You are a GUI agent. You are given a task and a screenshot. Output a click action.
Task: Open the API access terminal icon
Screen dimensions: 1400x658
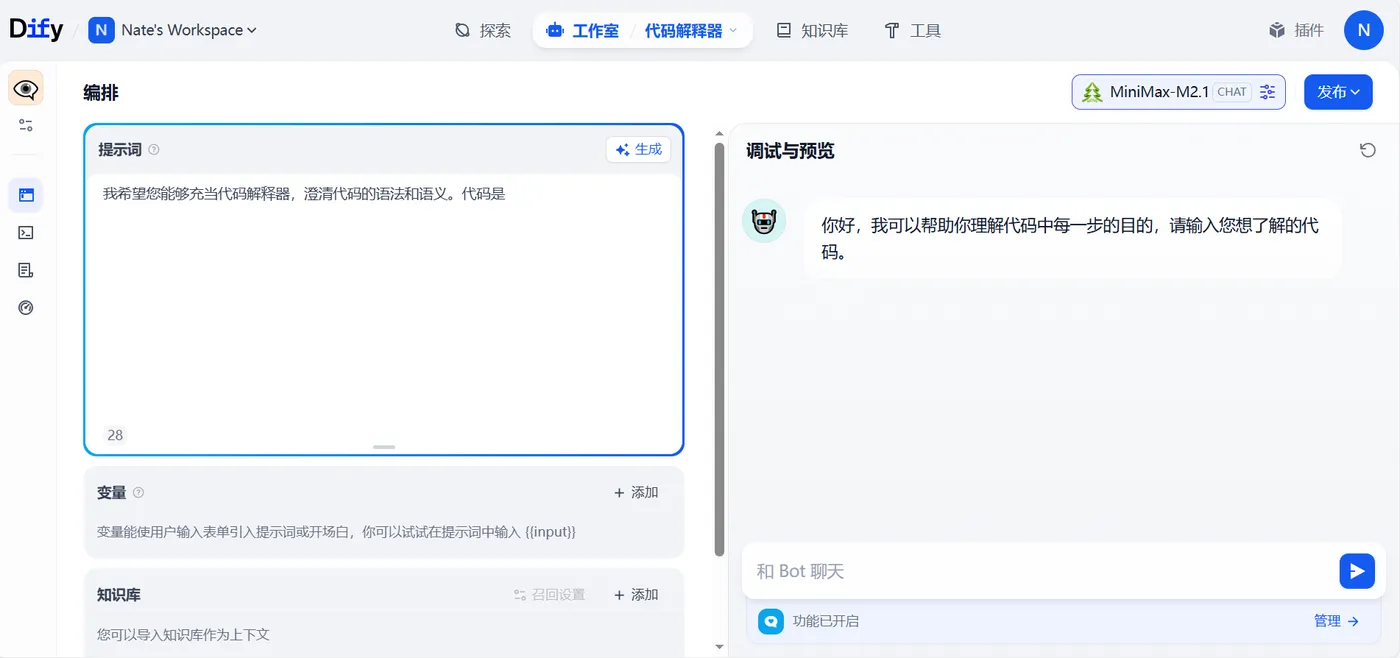26,232
